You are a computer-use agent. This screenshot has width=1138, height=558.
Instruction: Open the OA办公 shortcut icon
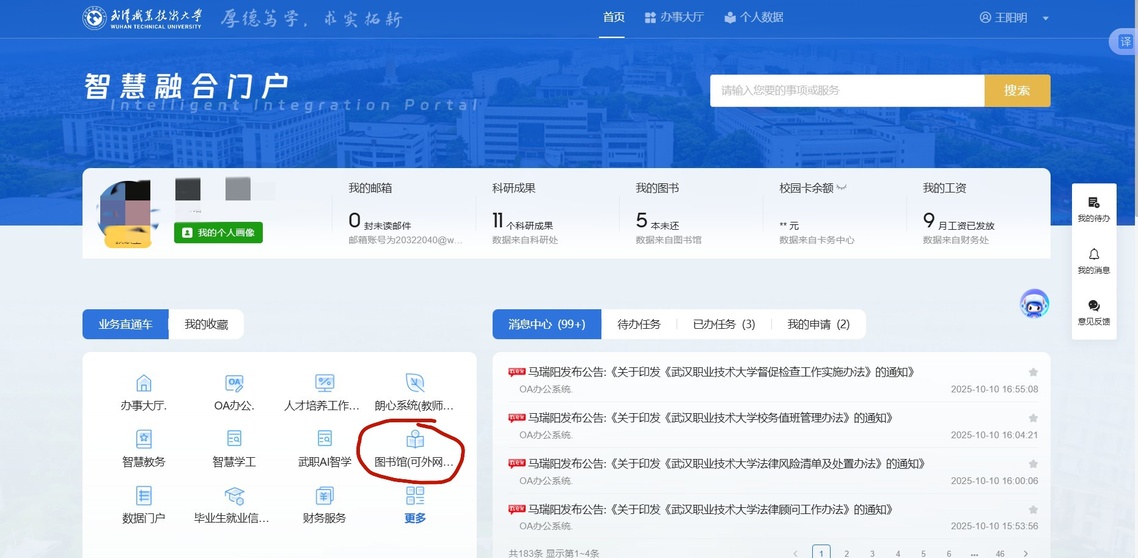coord(234,384)
